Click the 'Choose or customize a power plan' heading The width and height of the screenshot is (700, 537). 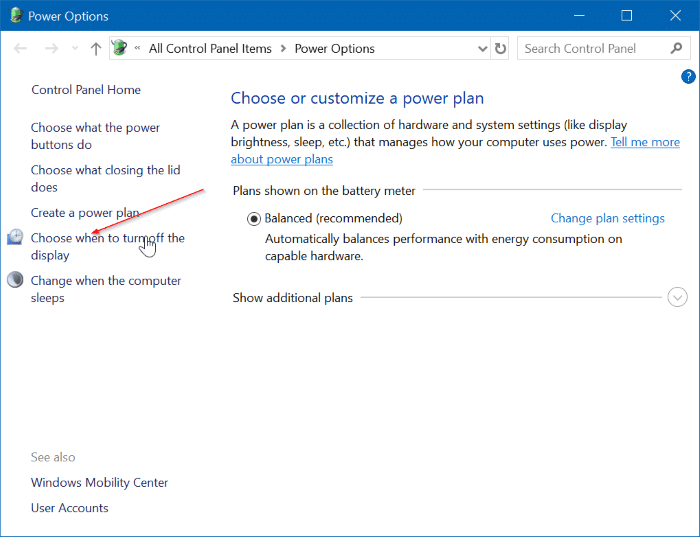[x=357, y=98]
